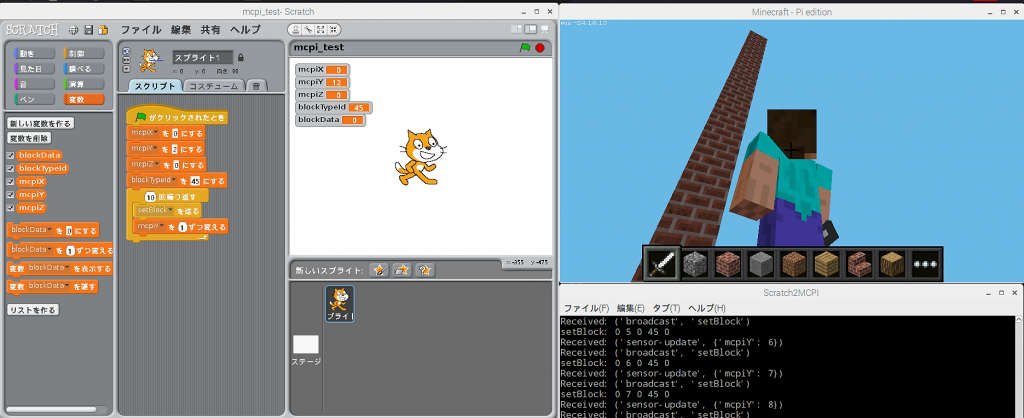
Task: Open the 共有 menu in Scratch
Action: tap(210, 29)
